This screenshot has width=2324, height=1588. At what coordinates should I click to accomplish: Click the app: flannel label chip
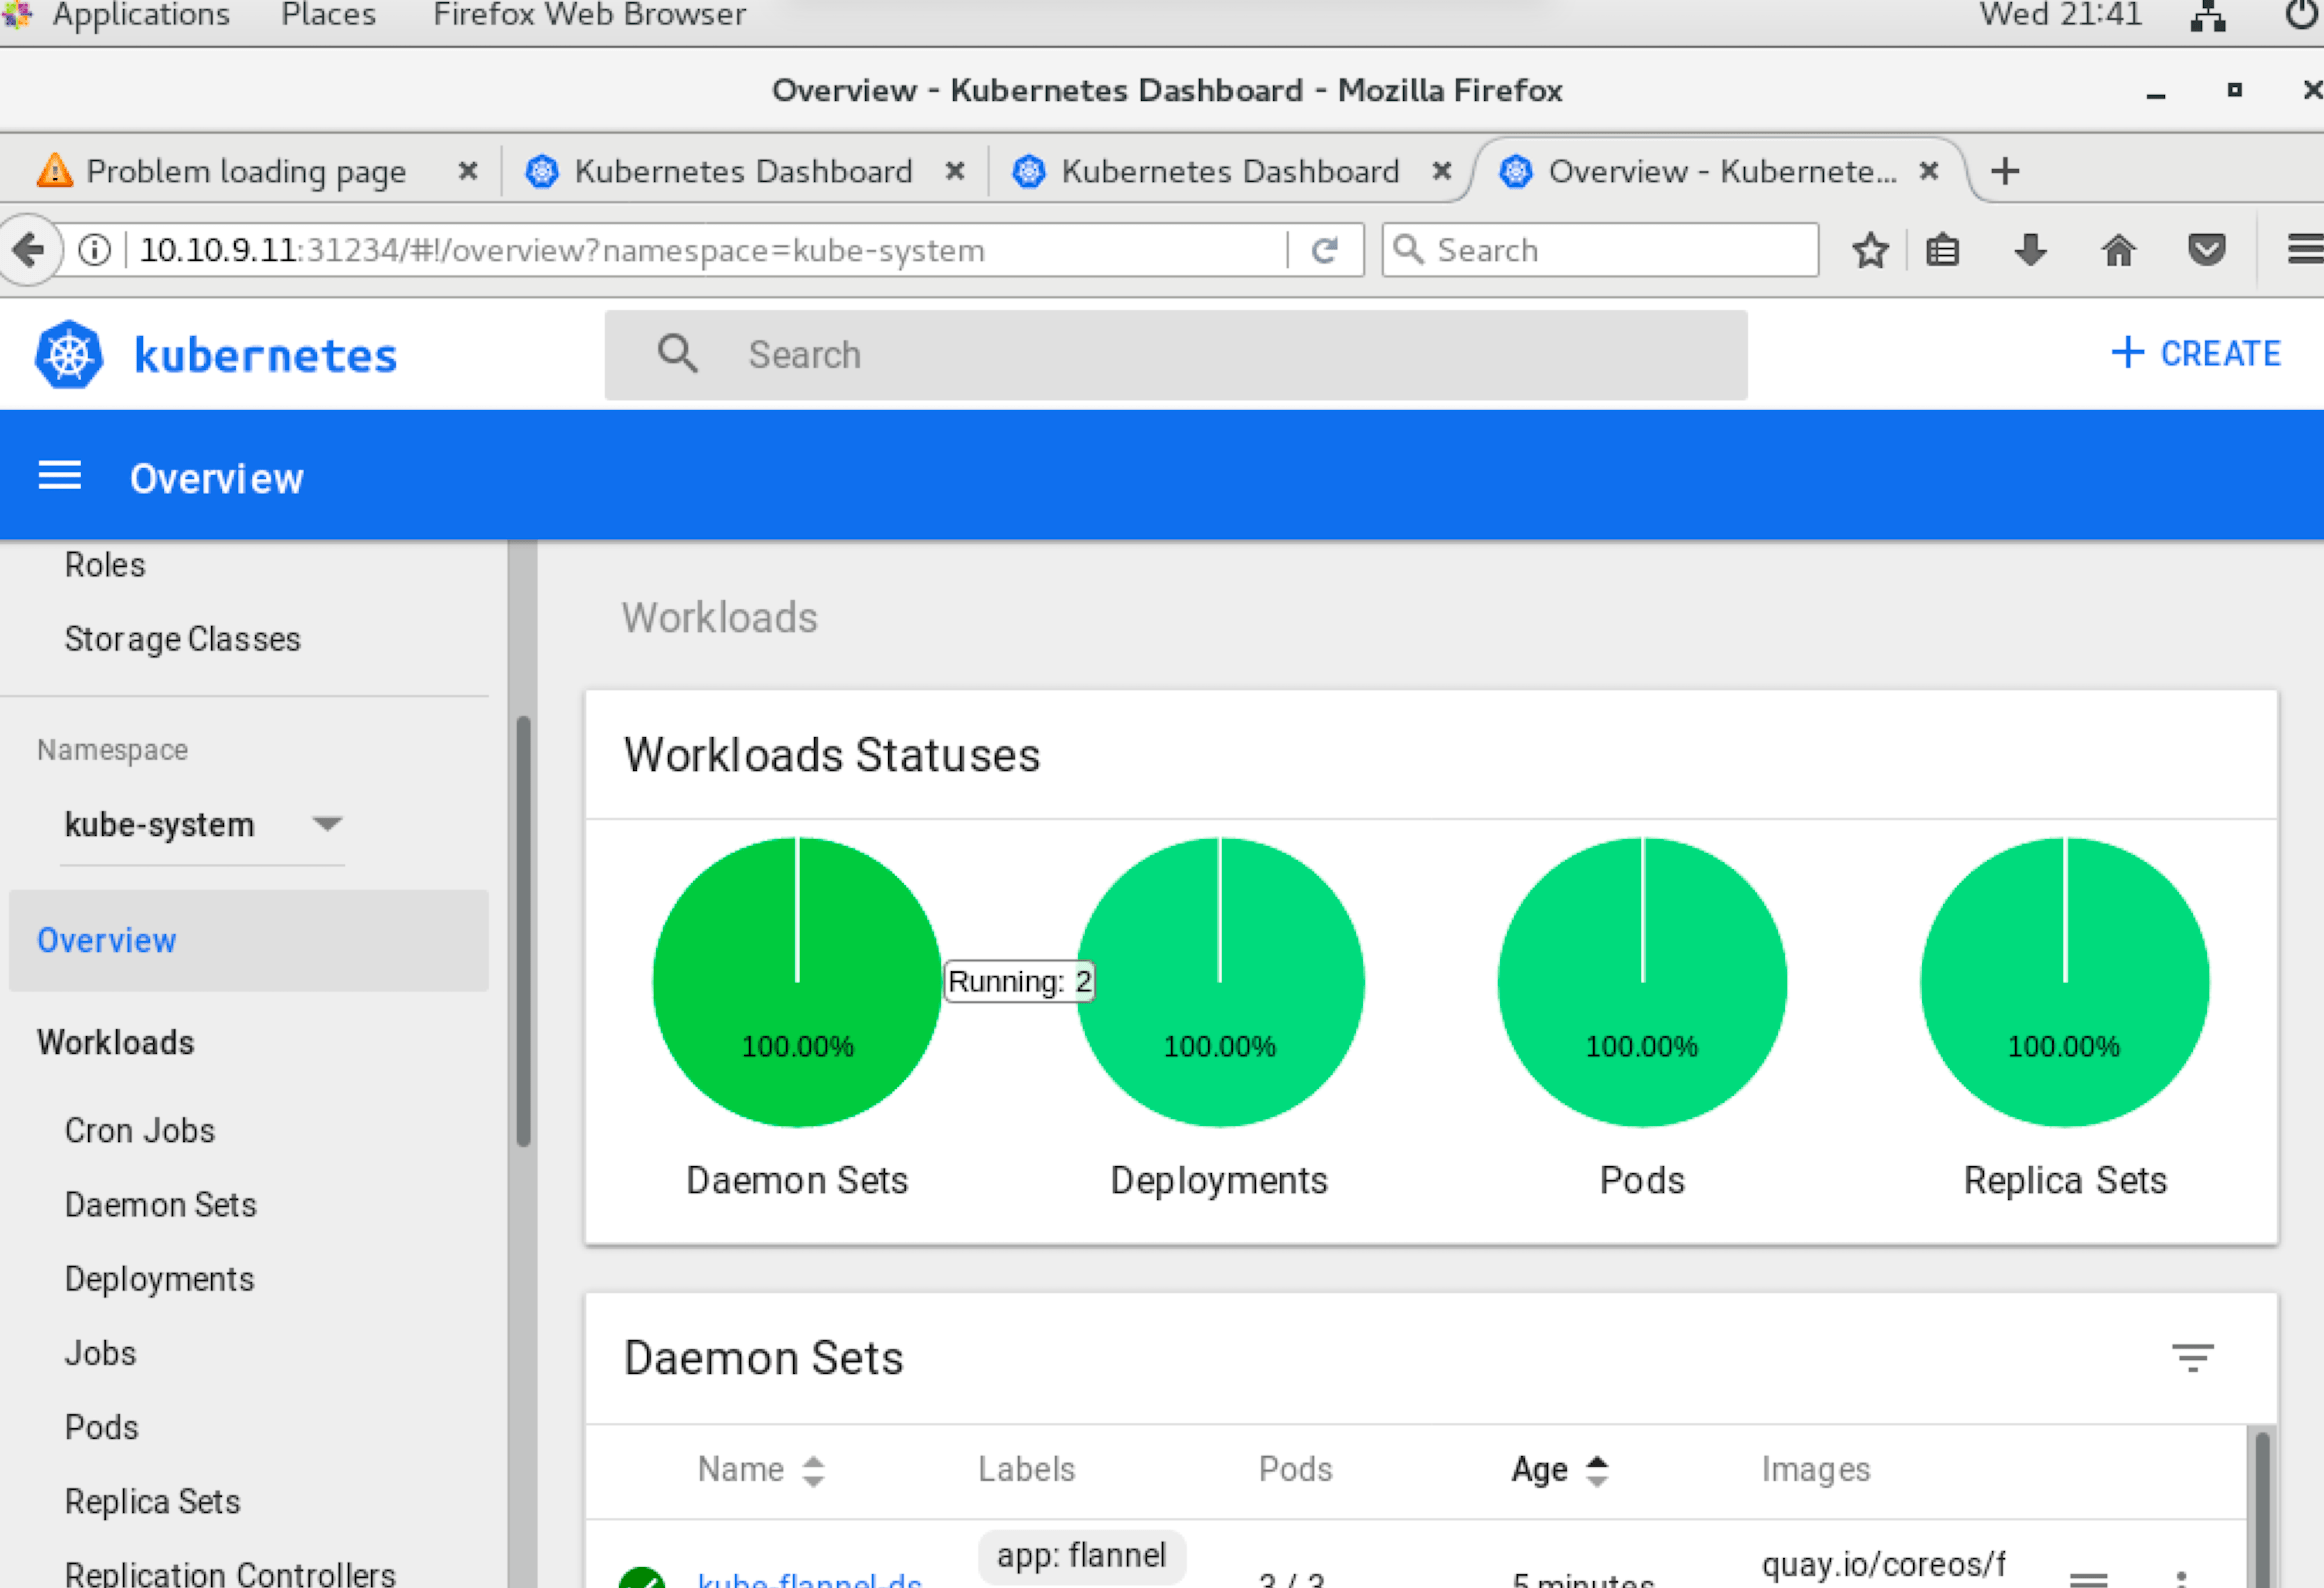click(1082, 1556)
